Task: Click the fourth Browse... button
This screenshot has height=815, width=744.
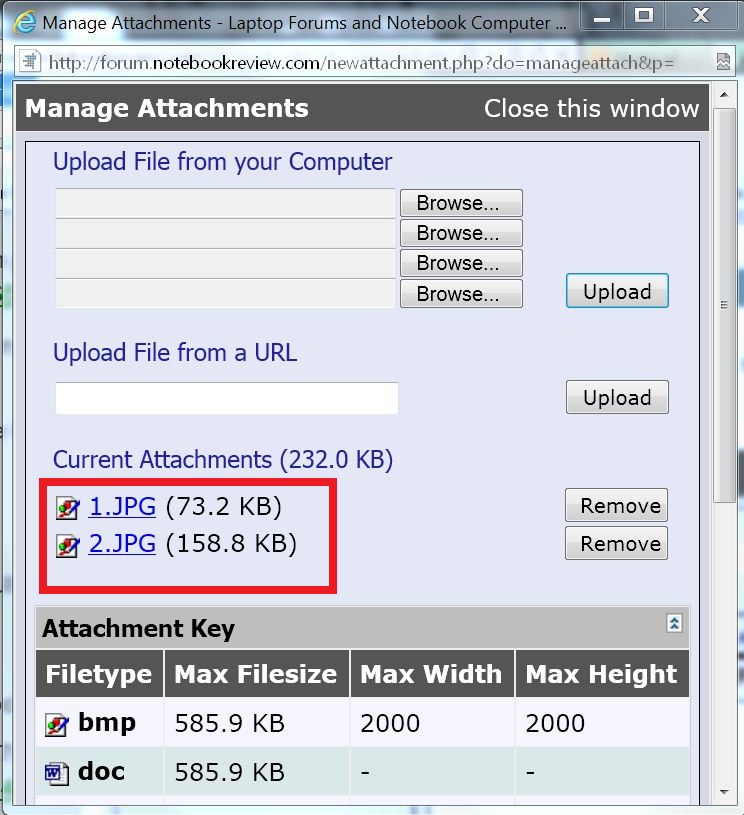Action: pos(461,294)
